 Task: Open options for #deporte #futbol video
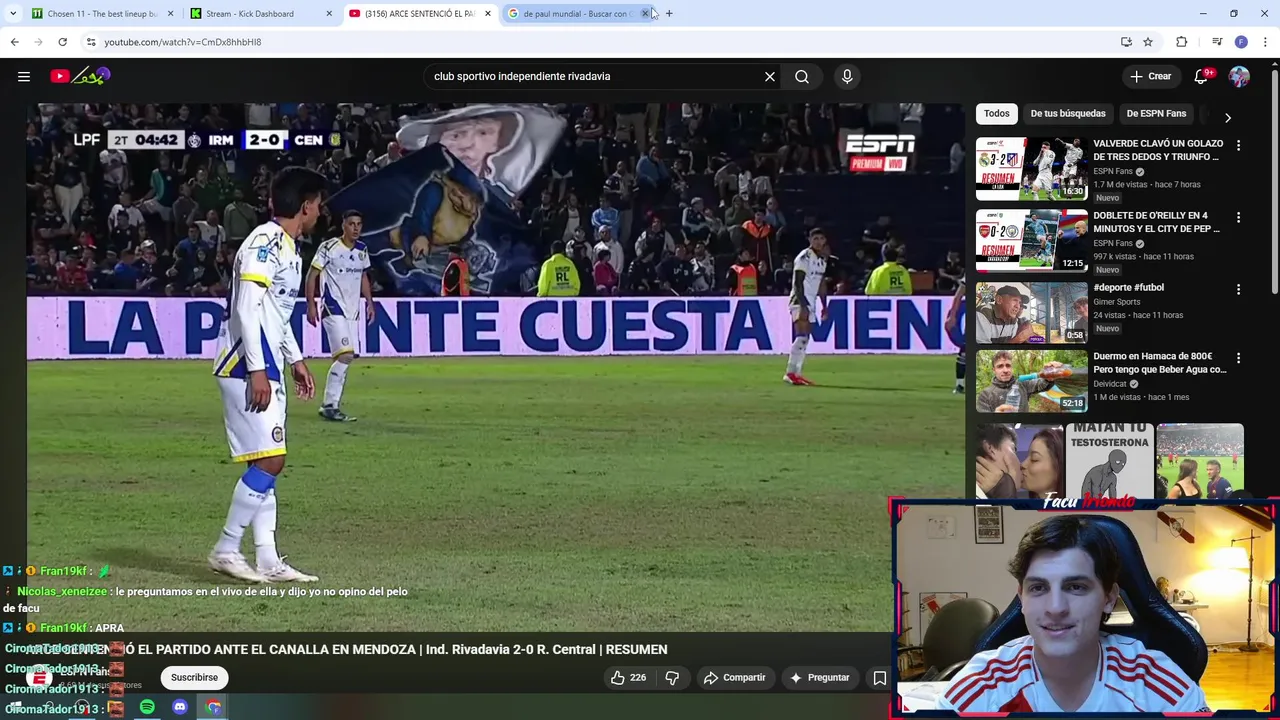[x=1238, y=289]
